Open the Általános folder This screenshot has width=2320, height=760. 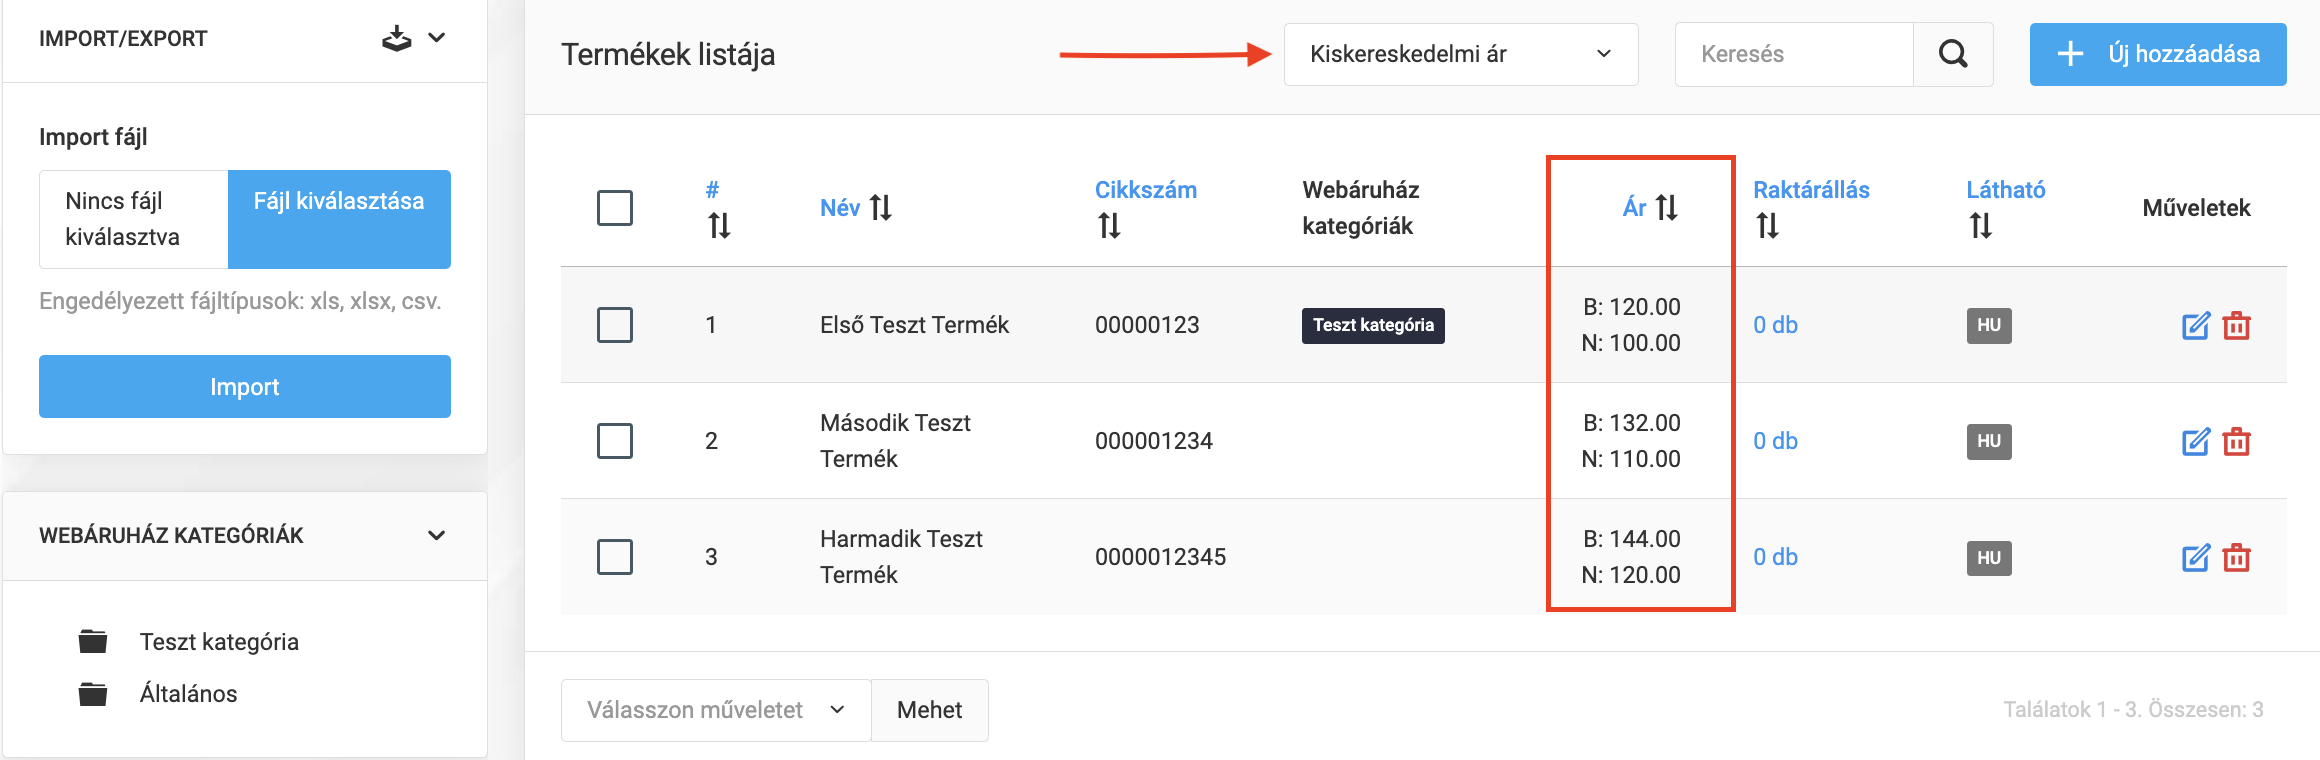[x=188, y=694]
